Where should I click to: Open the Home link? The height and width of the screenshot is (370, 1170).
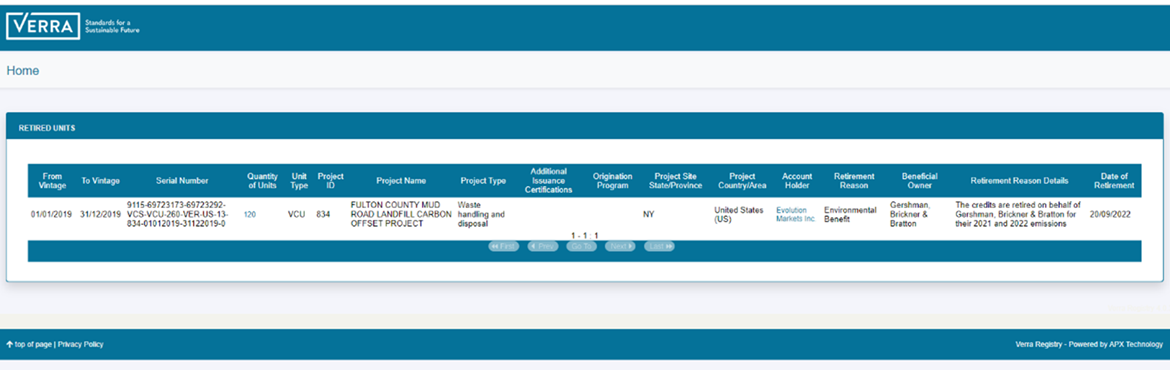pos(22,71)
